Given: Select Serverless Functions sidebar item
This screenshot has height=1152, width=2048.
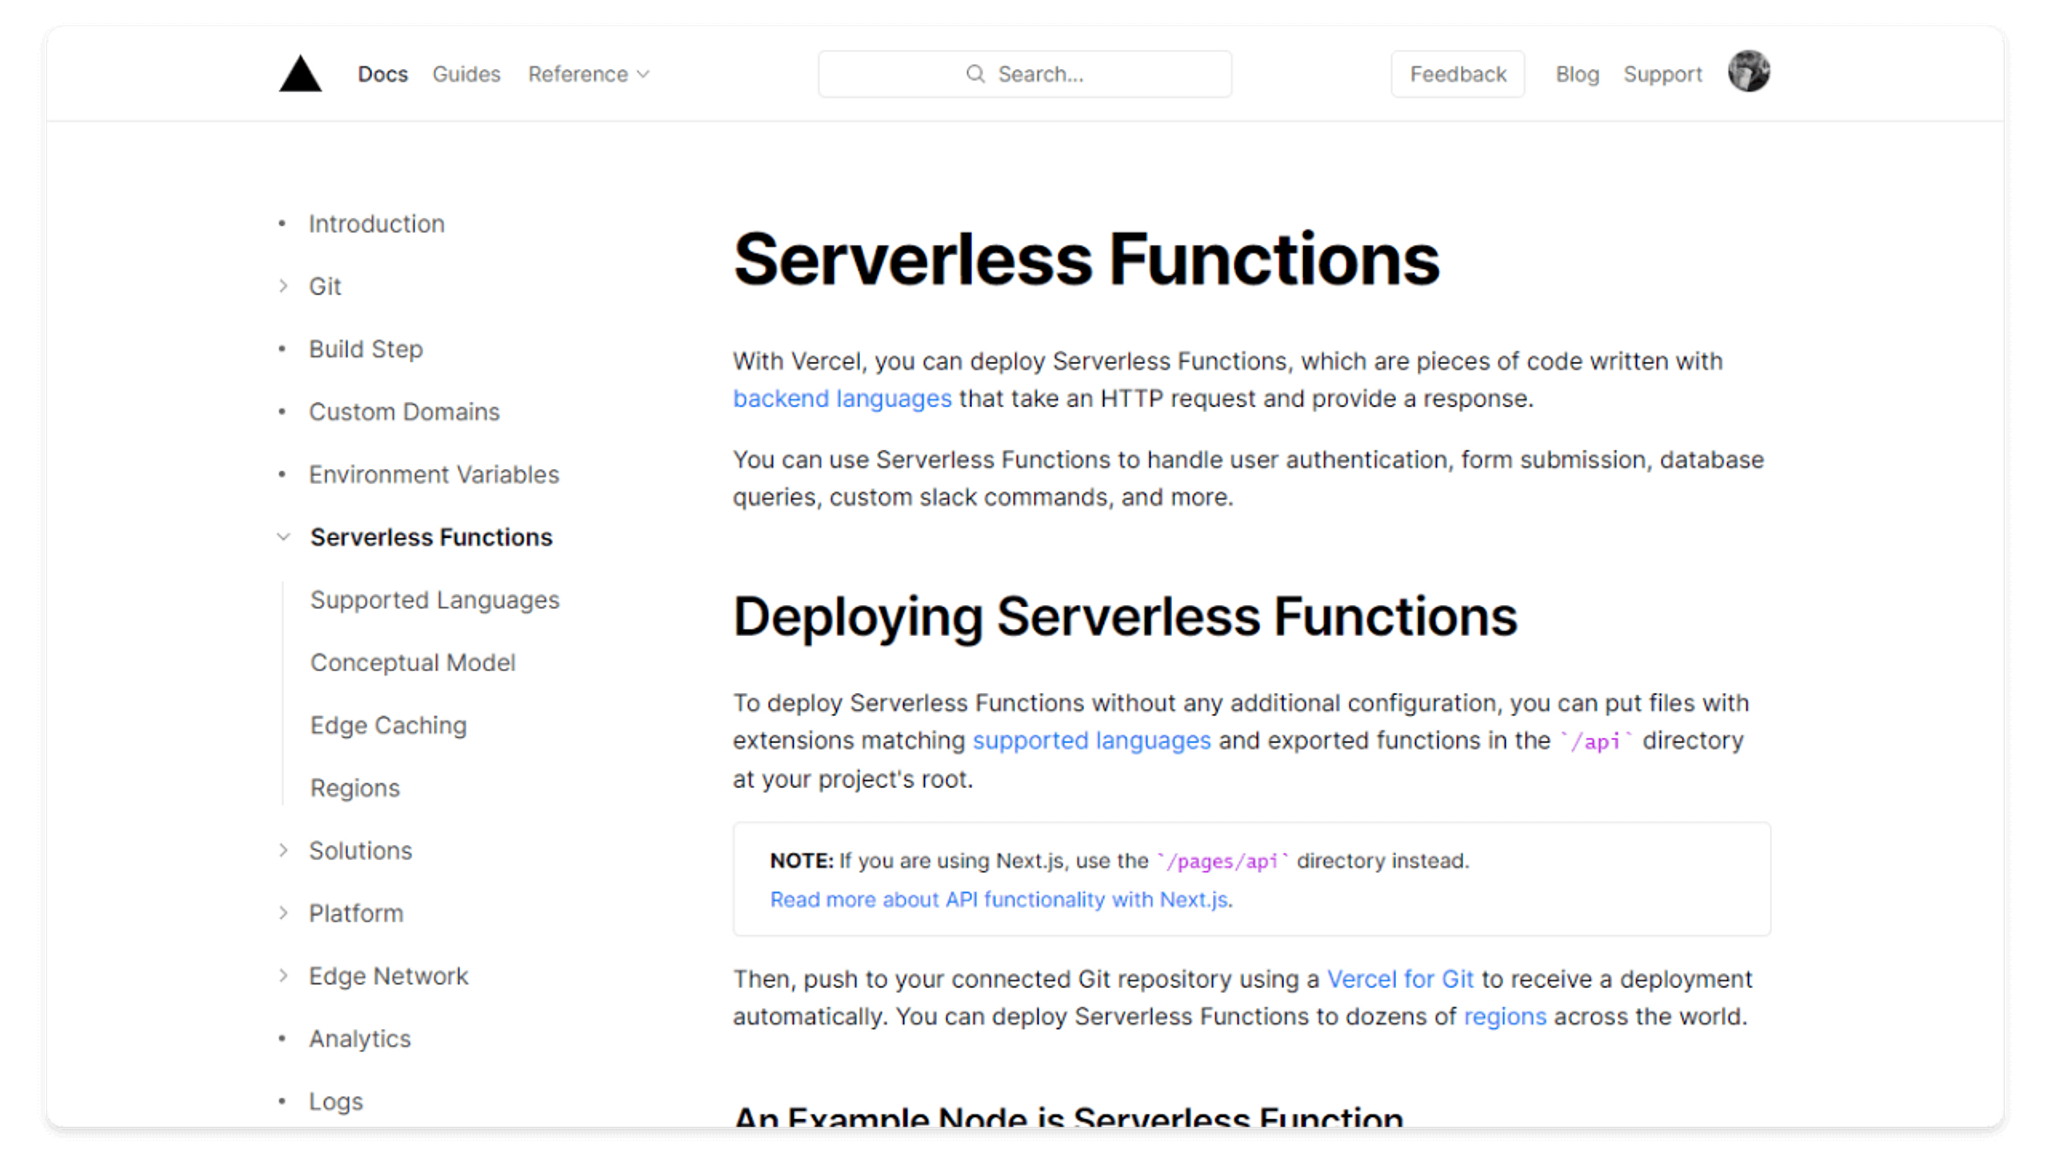Looking at the screenshot, I should (x=431, y=537).
